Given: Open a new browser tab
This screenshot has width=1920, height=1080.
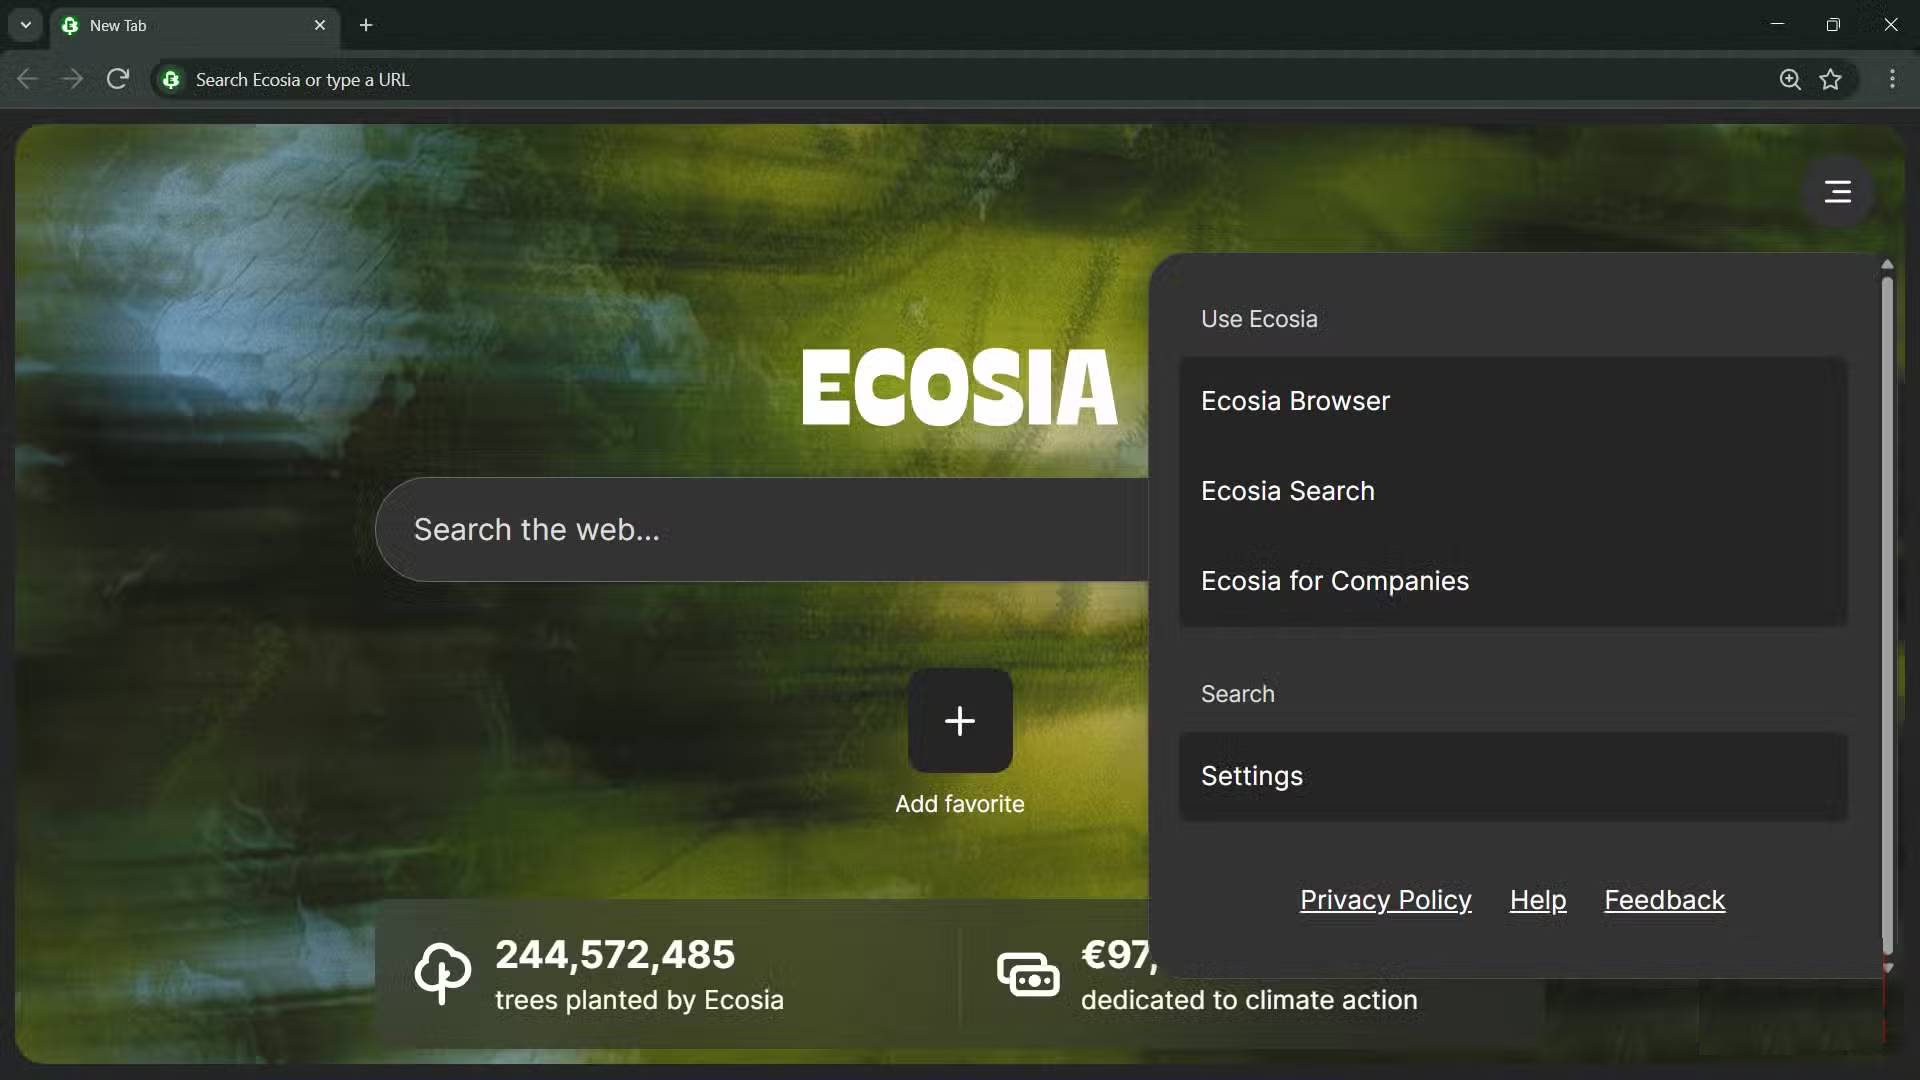Looking at the screenshot, I should pyautogui.click(x=366, y=25).
